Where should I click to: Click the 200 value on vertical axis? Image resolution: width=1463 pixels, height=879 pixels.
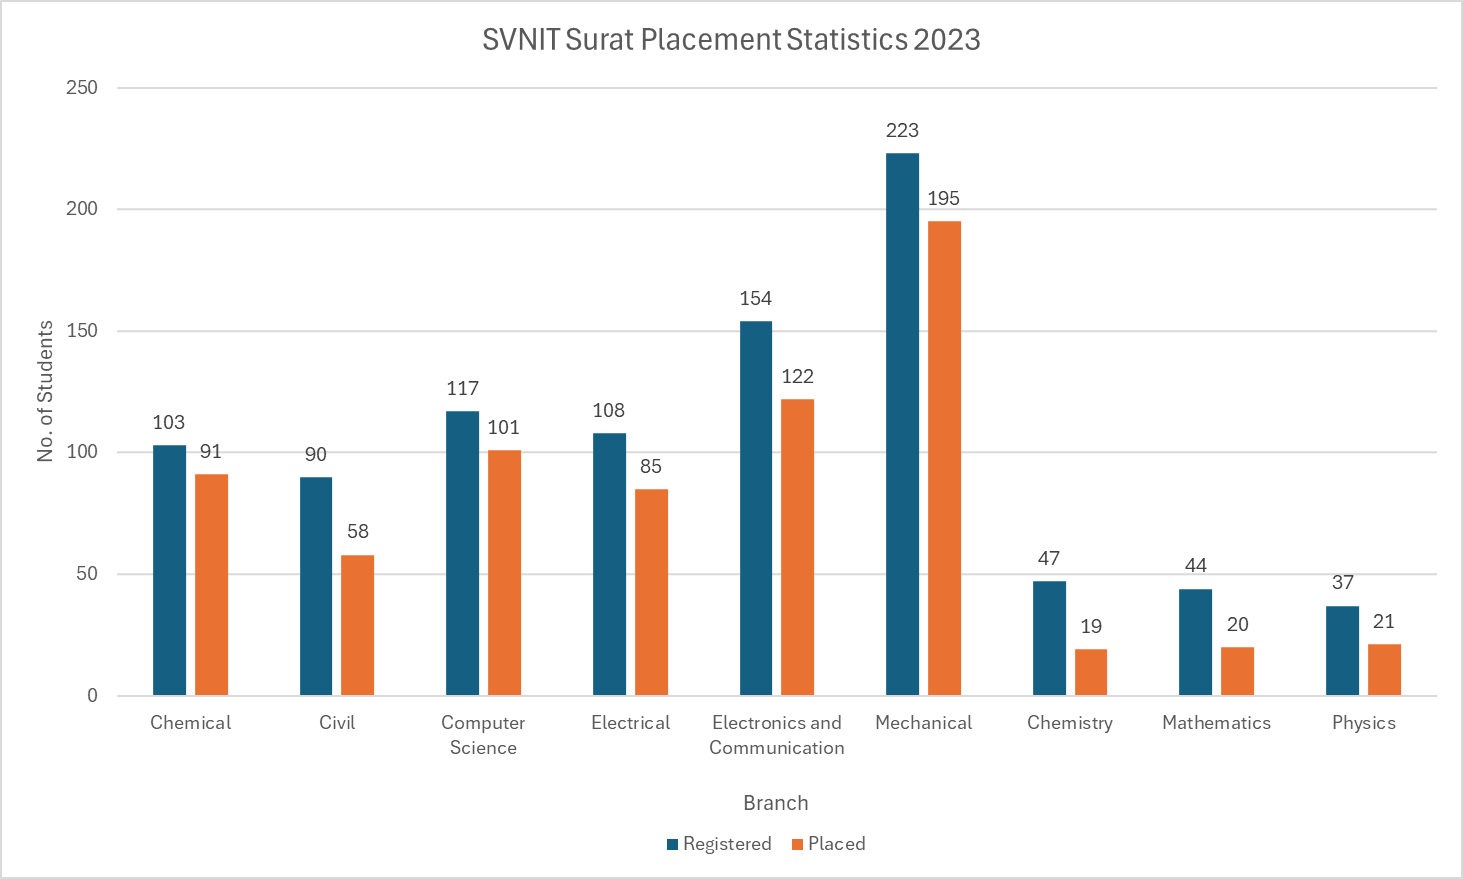click(x=82, y=209)
